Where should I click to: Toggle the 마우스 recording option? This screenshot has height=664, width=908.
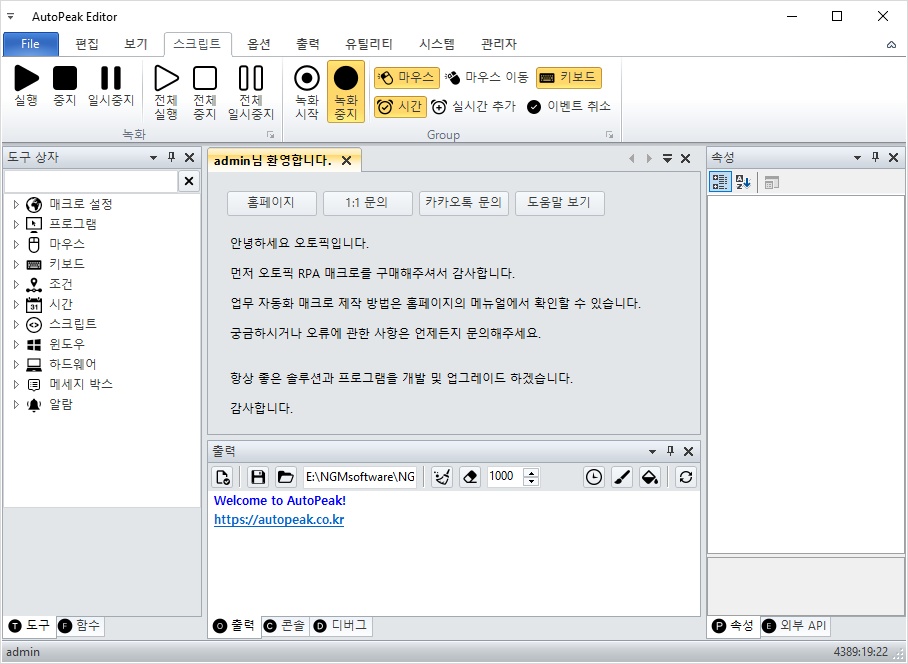tap(405, 77)
